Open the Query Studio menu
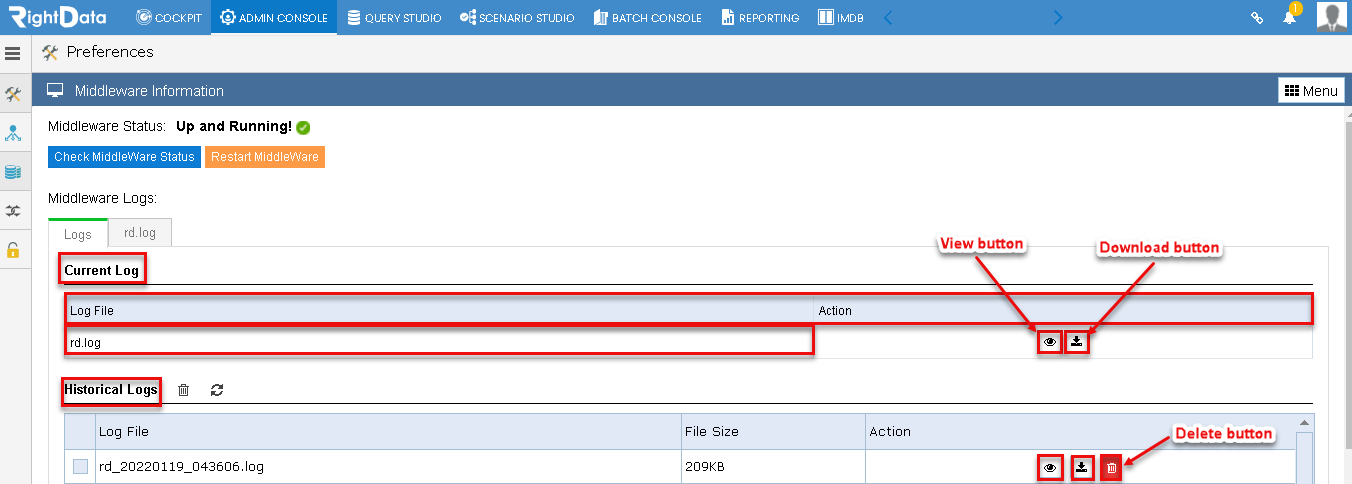 click(394, 17)
